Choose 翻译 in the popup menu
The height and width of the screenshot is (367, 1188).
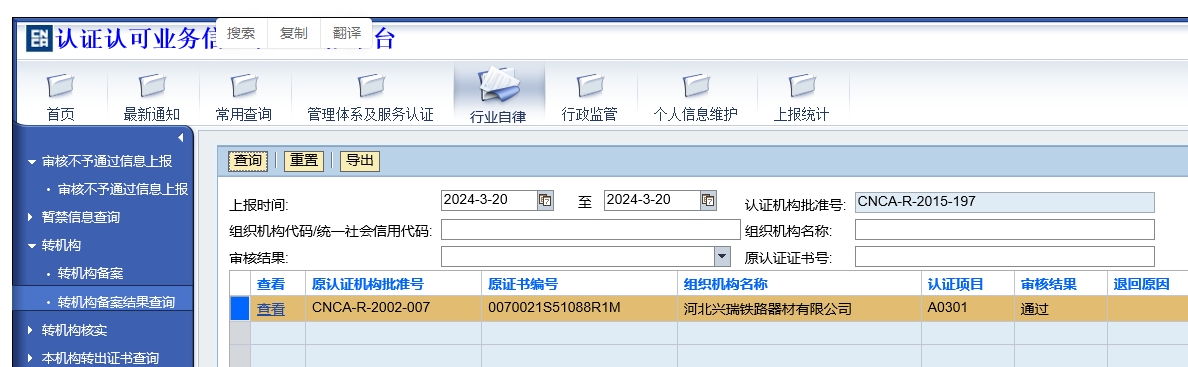click(346, 33)
